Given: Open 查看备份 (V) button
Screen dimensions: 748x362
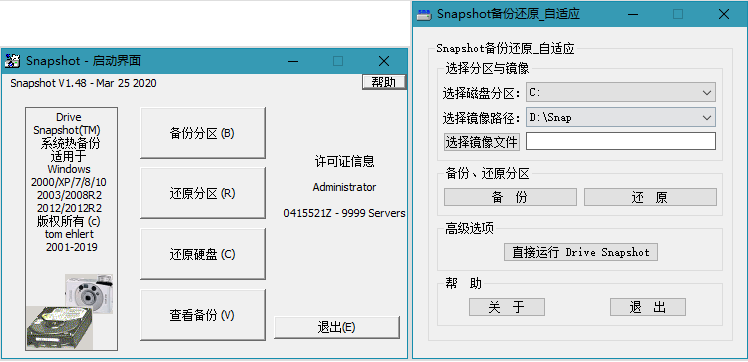Looking at the screenshot, I should tap(203, 315).
